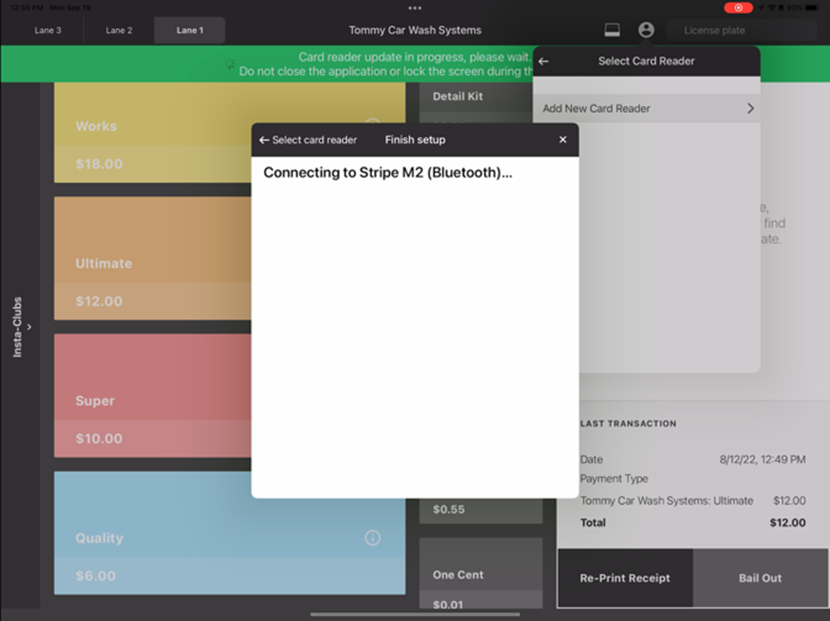Focus the License plate search field
The image size is (830, 621).
pos(742,30)
